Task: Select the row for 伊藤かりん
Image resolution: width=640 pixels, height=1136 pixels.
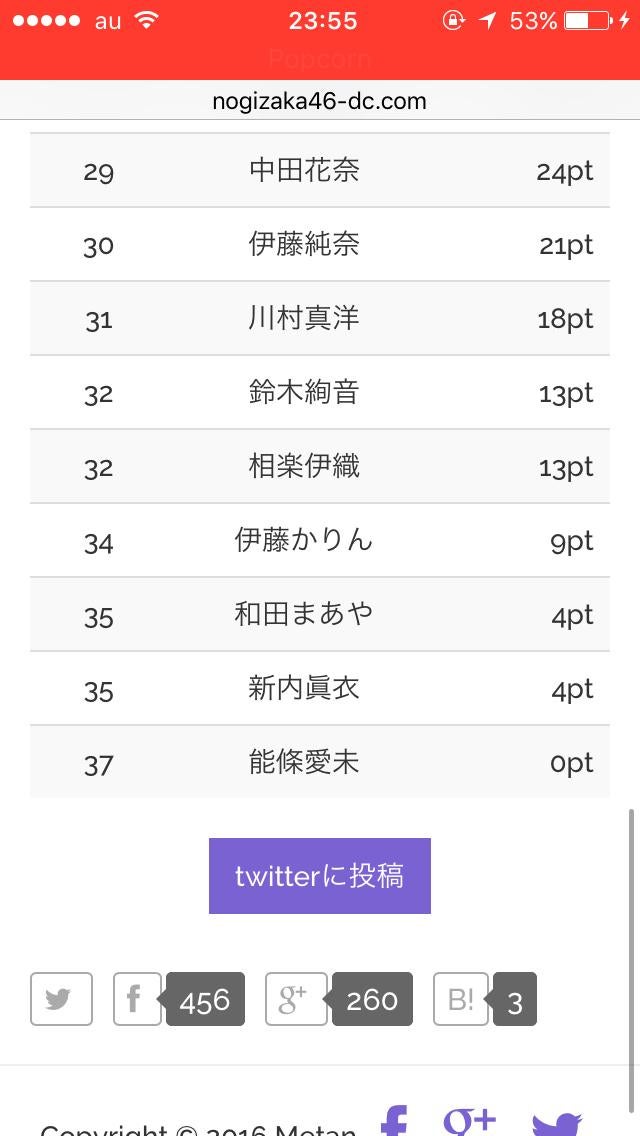Action: [x=319, y=540]
